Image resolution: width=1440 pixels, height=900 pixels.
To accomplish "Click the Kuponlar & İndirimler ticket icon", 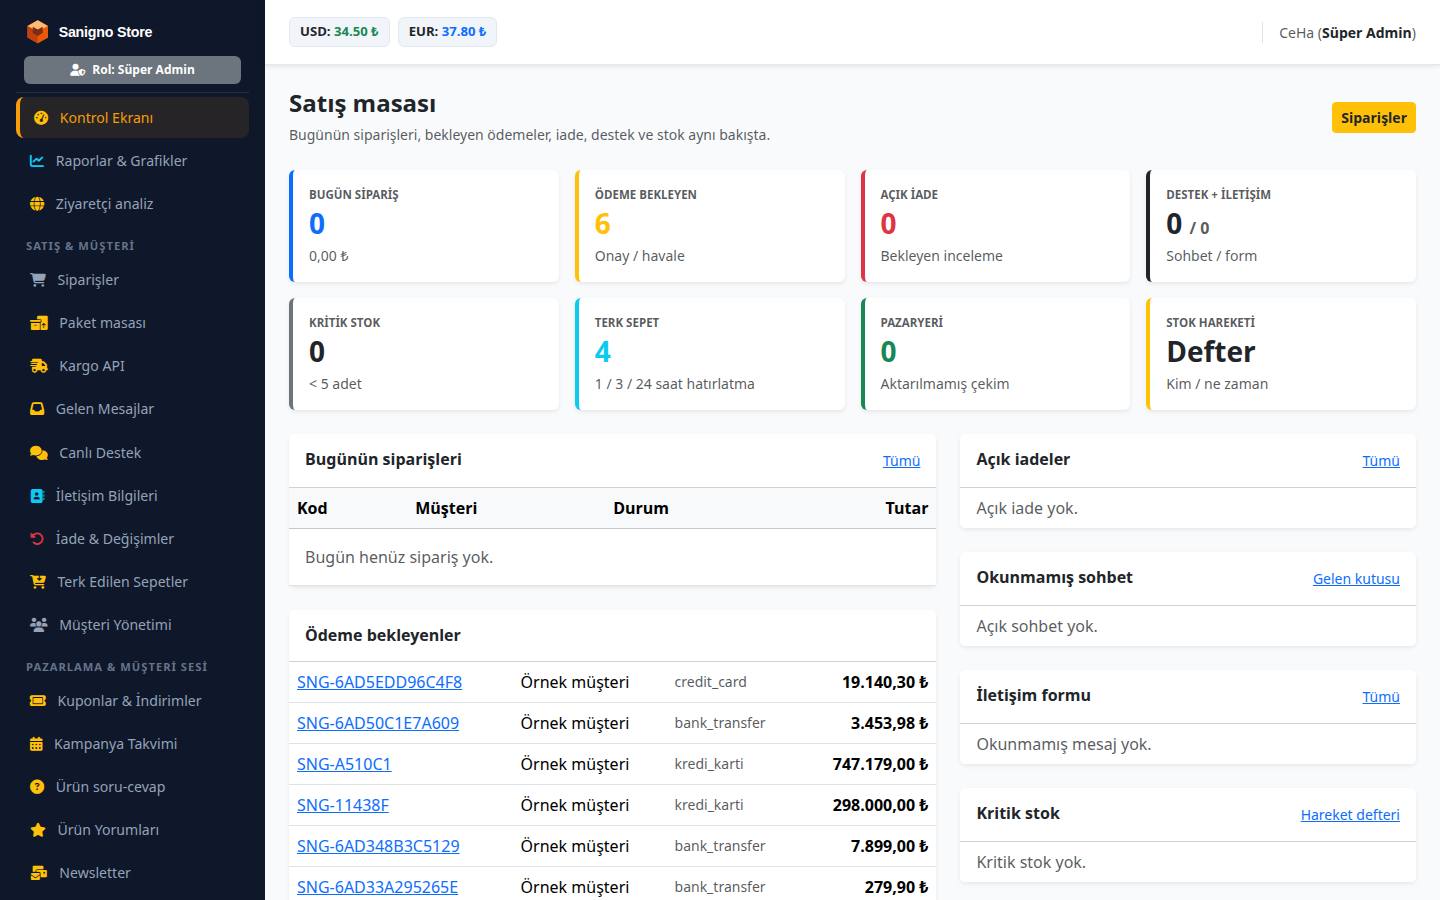I will click(x=38, y=701).
